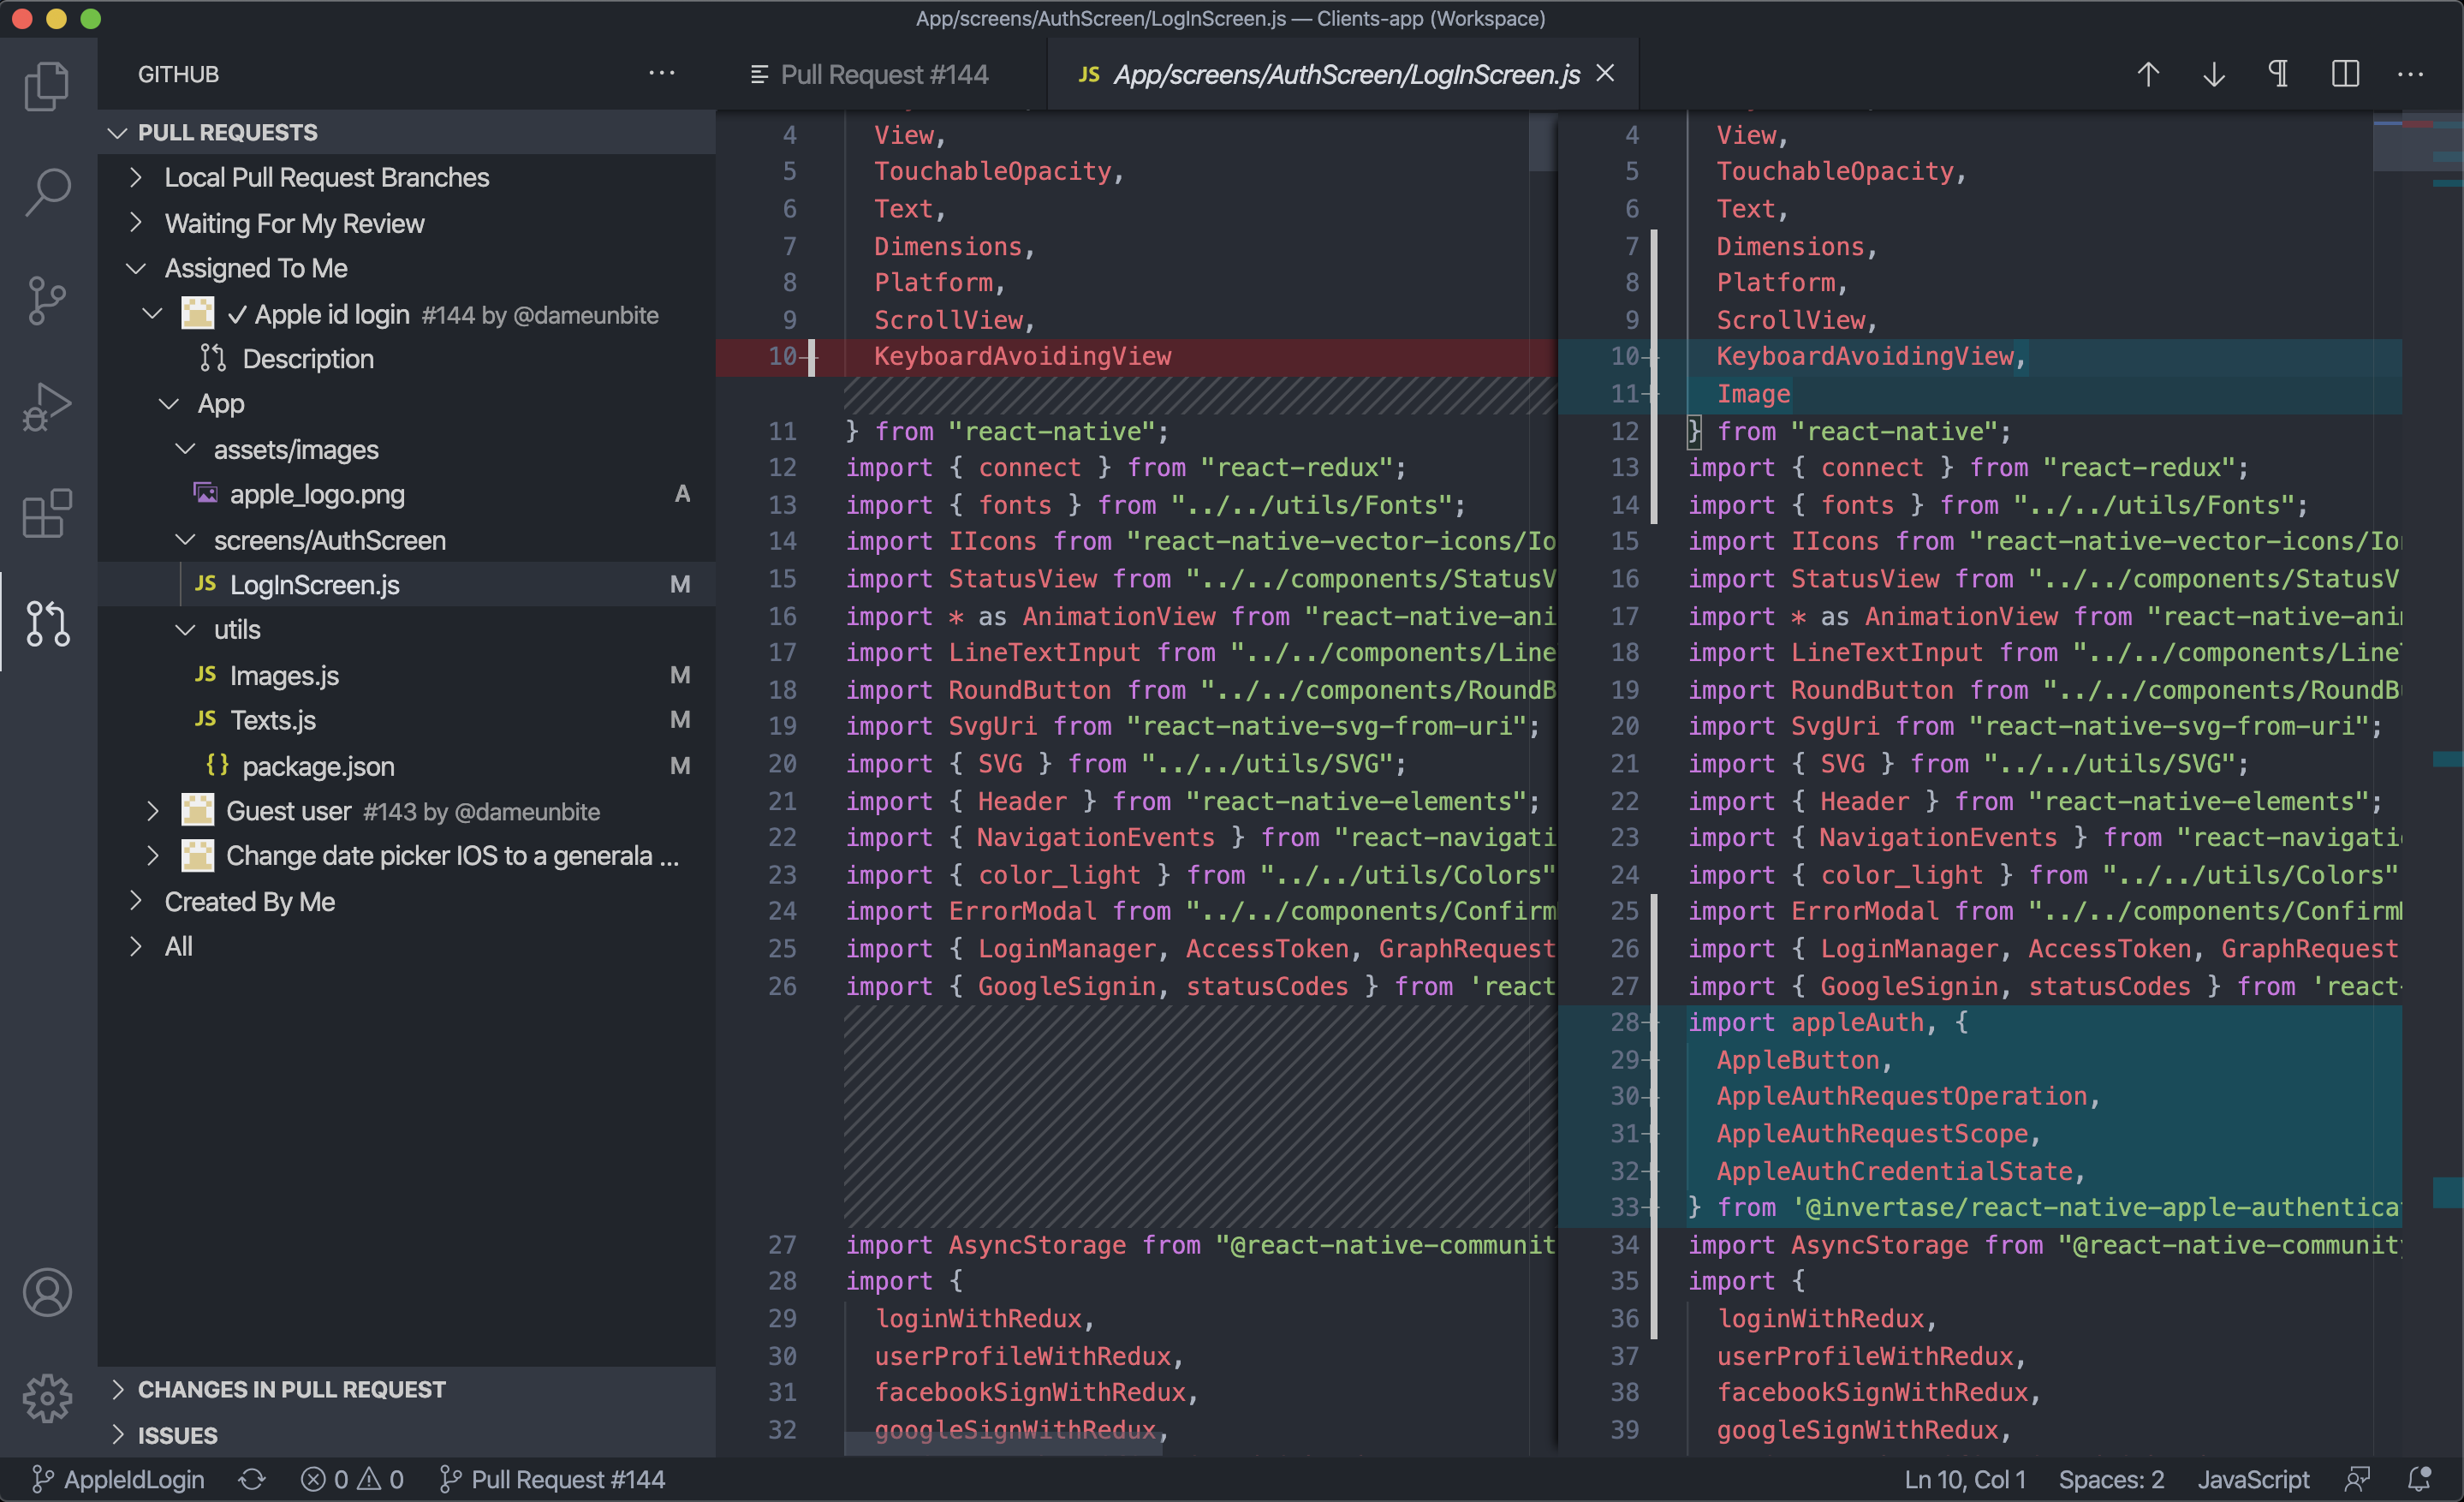The height and width of the screenshot is (1502, 2464).
Task: Expand Created By Me group
Action: pyautogui.click(x=406, y=902)
